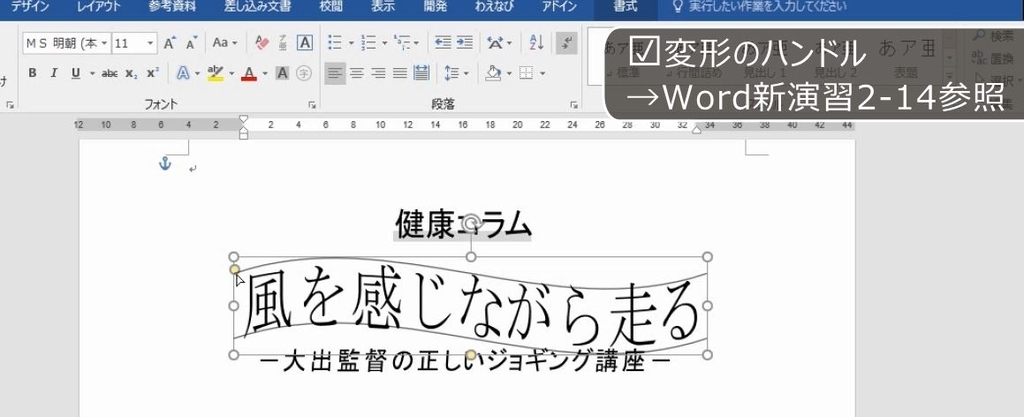This screenshot has width=1024, height=417.
Task: Expand highlight color dropdown arrow
Action: (231, 74)
